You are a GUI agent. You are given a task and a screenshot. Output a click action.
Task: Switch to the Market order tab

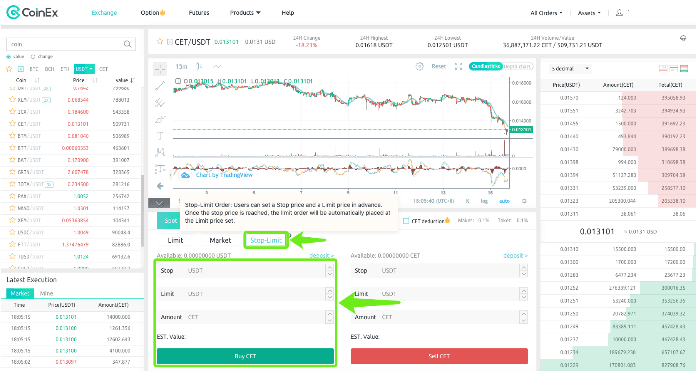click(220, 240)
